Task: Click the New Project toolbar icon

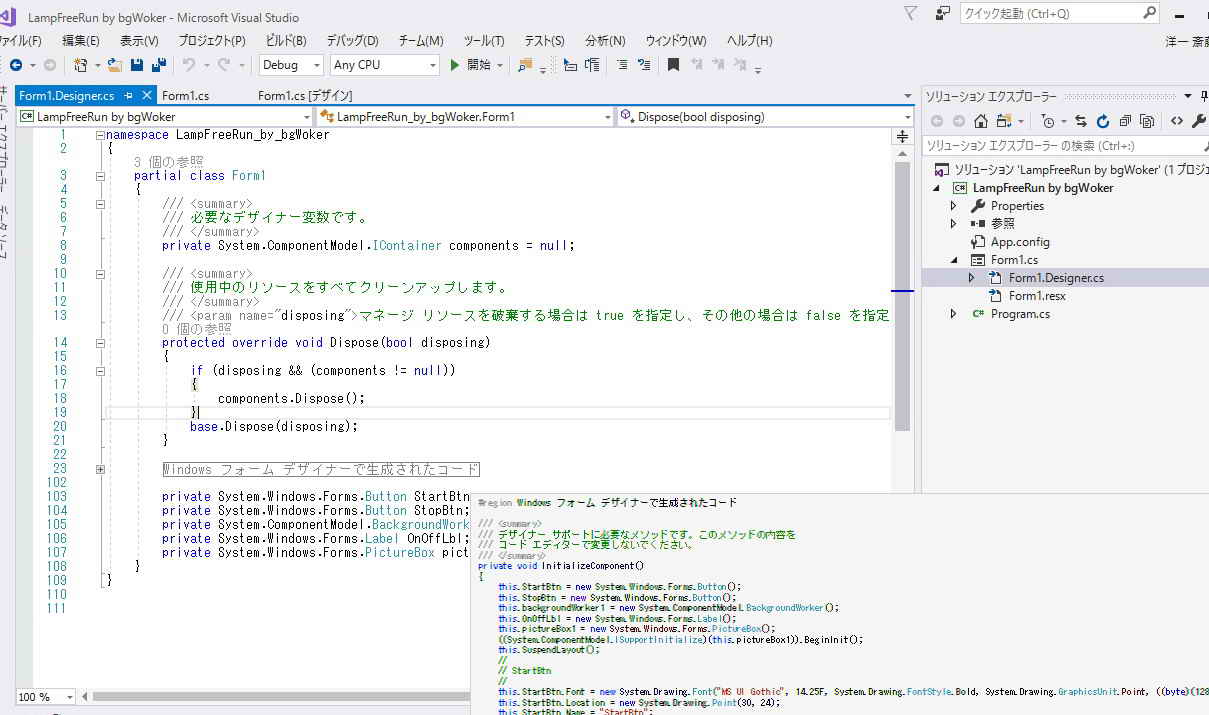Action: [81, 65]
